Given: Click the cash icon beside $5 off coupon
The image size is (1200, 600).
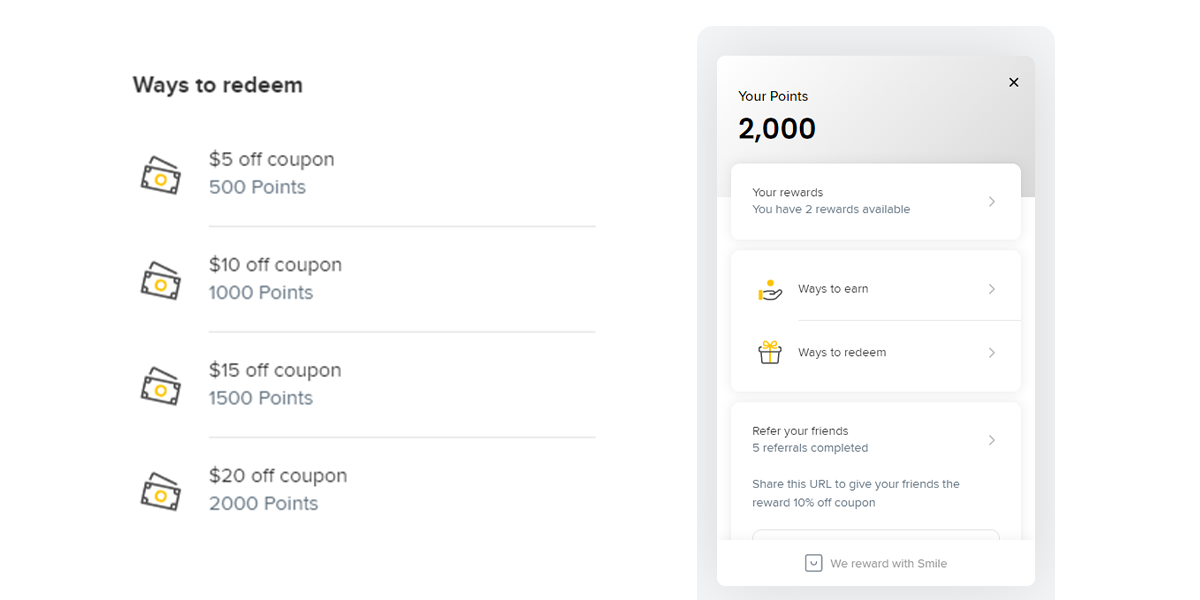Looking at the screenshot, I should pos(160,175).
